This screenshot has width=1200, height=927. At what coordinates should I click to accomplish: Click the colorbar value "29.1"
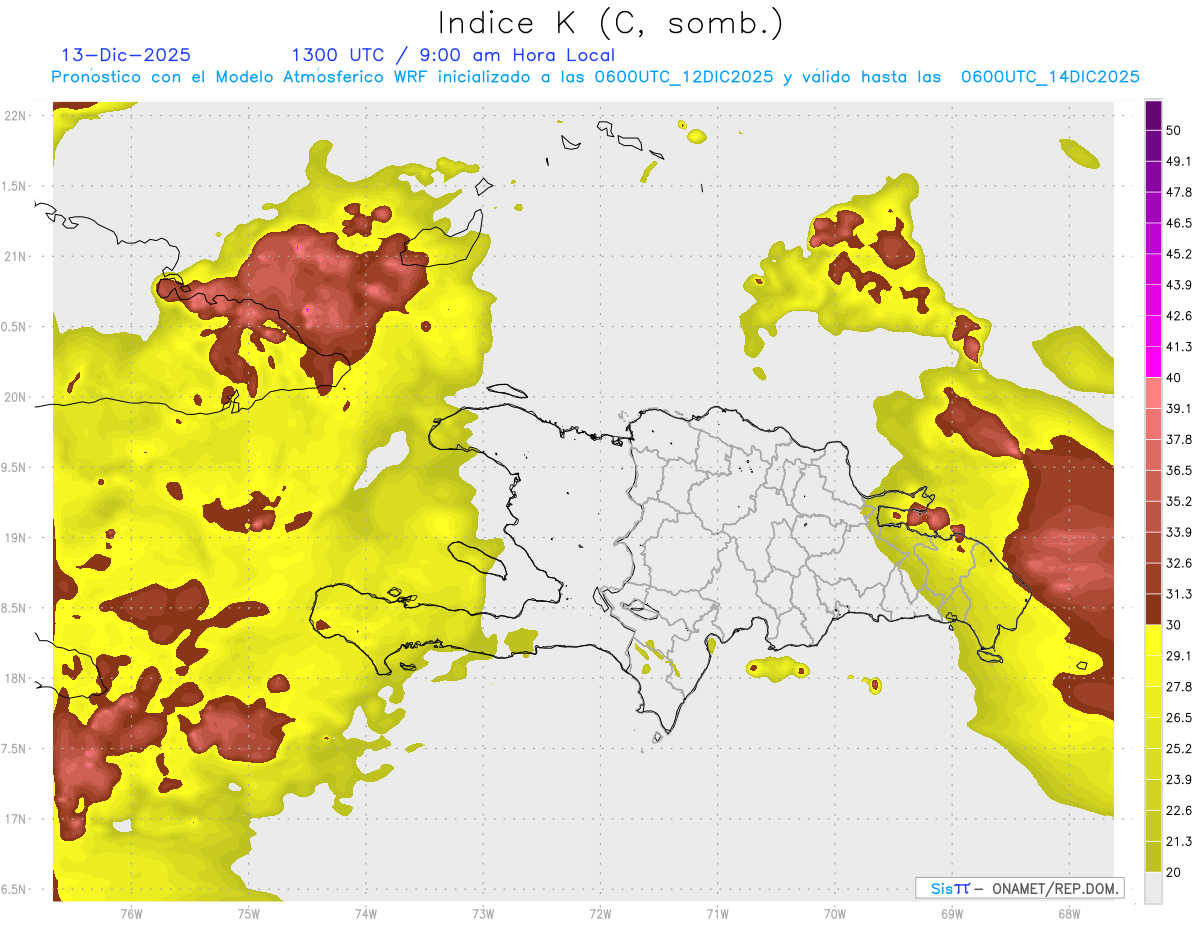click(x=1179, y=656)
